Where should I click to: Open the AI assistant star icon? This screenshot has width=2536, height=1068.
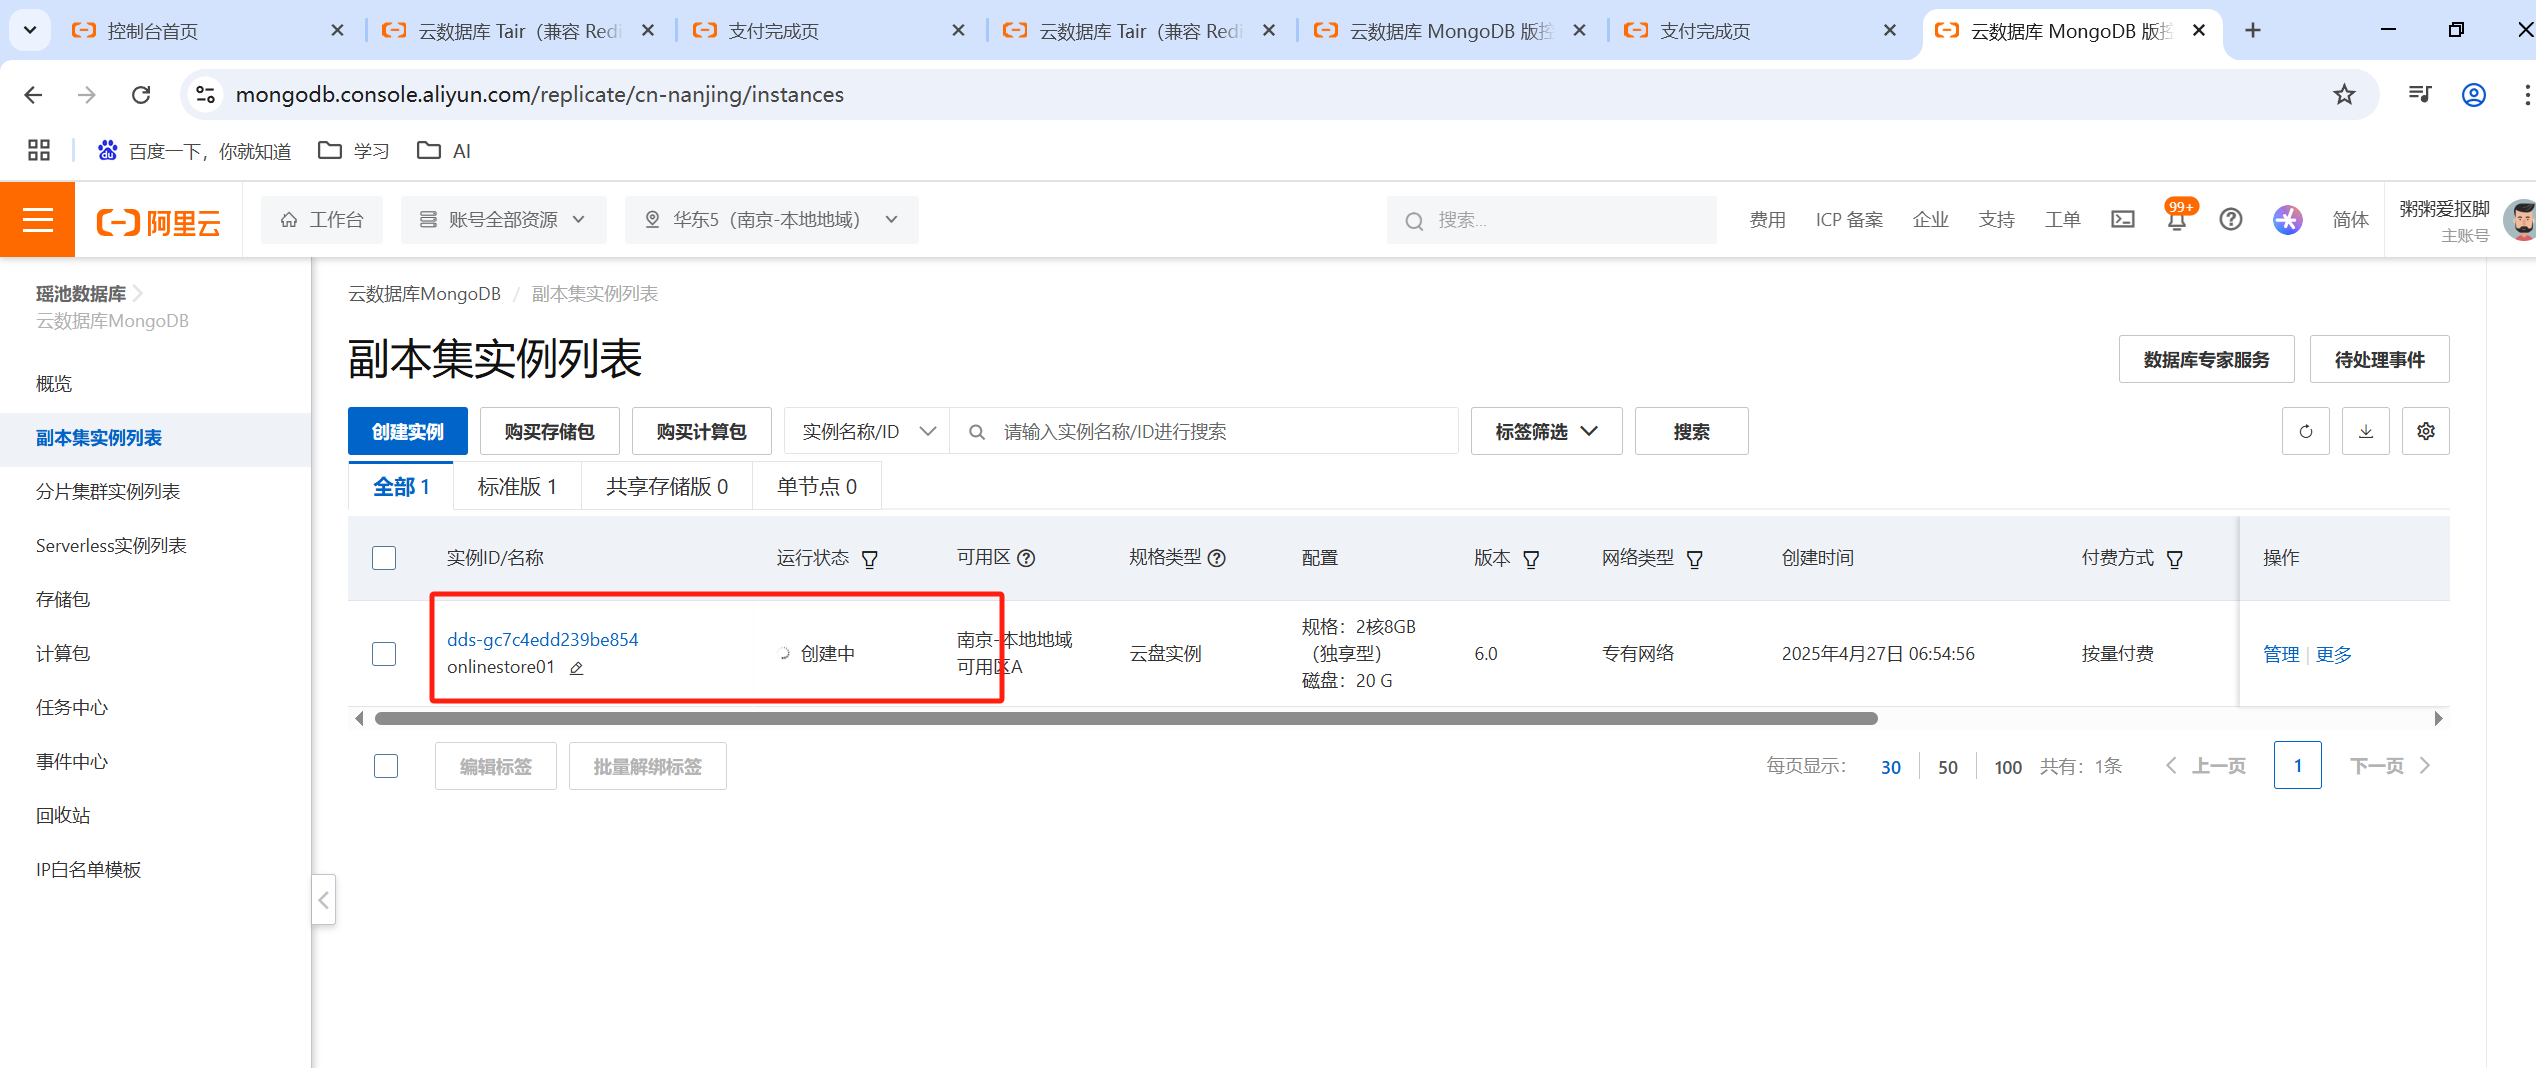[2287, 219]
